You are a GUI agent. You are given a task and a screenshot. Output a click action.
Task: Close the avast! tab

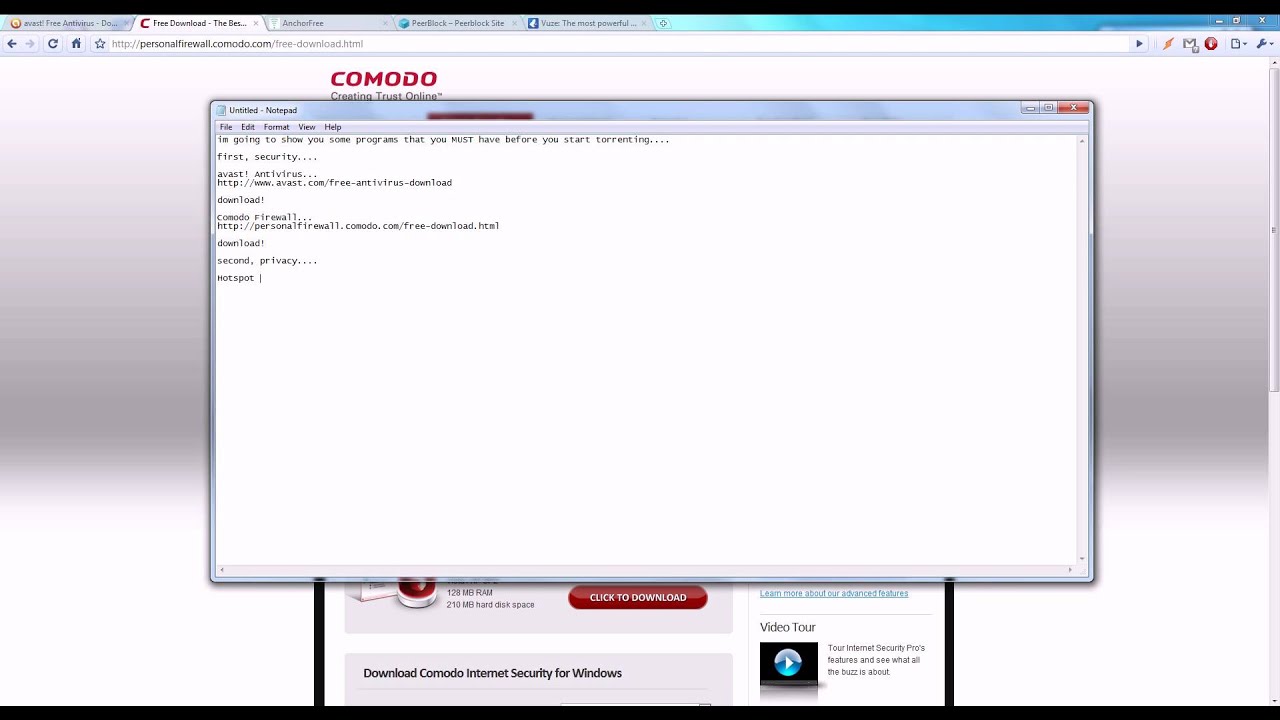[125, 23]
